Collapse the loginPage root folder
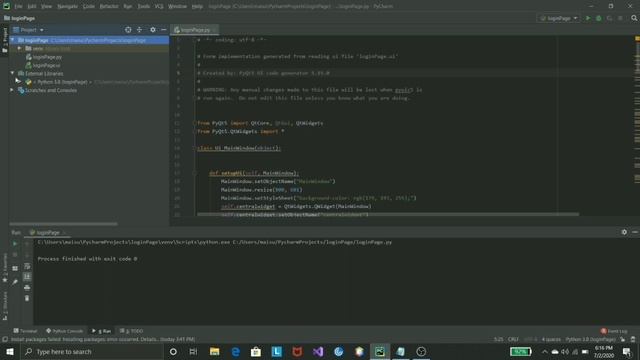 pos(13,40)
